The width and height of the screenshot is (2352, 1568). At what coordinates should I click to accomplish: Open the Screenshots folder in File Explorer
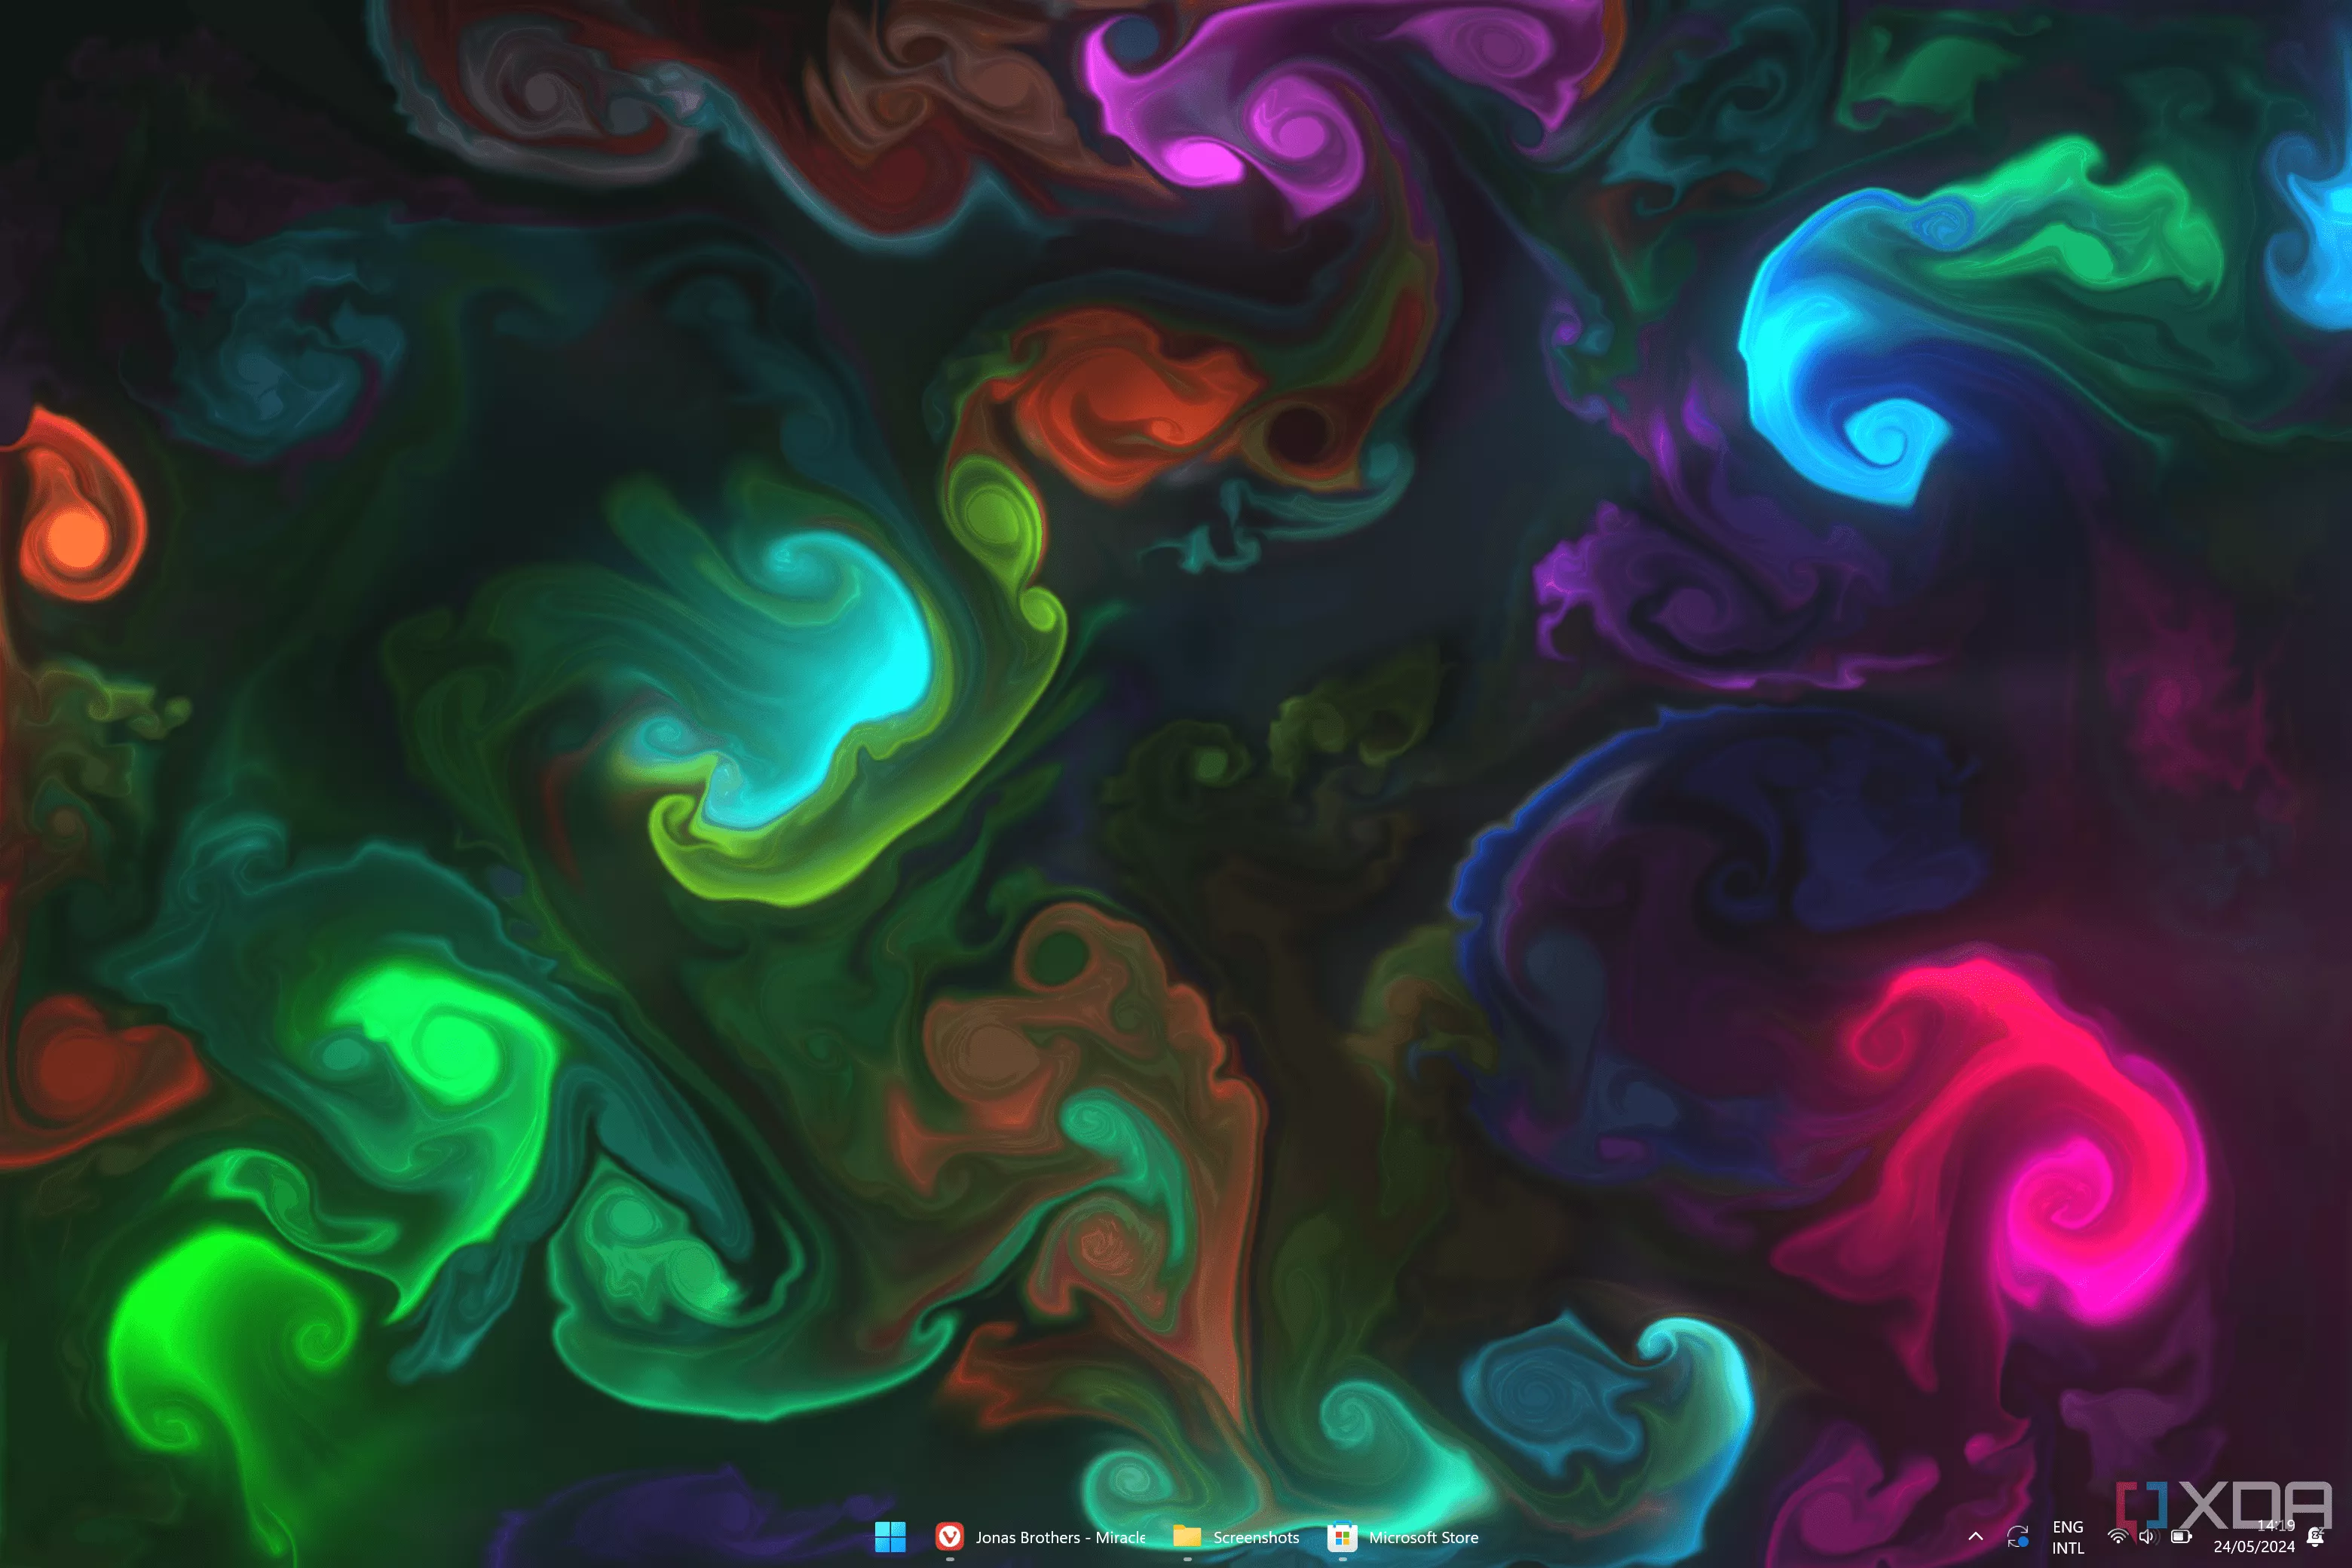[1187, 1537]
